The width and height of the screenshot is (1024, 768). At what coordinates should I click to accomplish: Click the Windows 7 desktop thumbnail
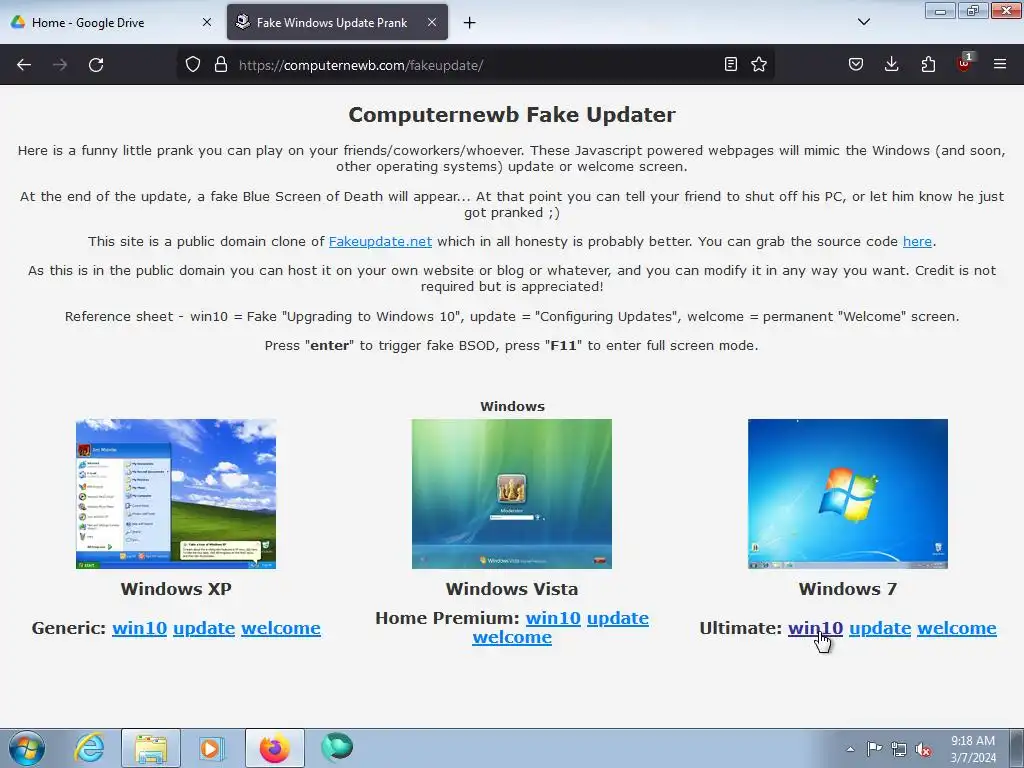pyautogui.click(x=848, y=494)
